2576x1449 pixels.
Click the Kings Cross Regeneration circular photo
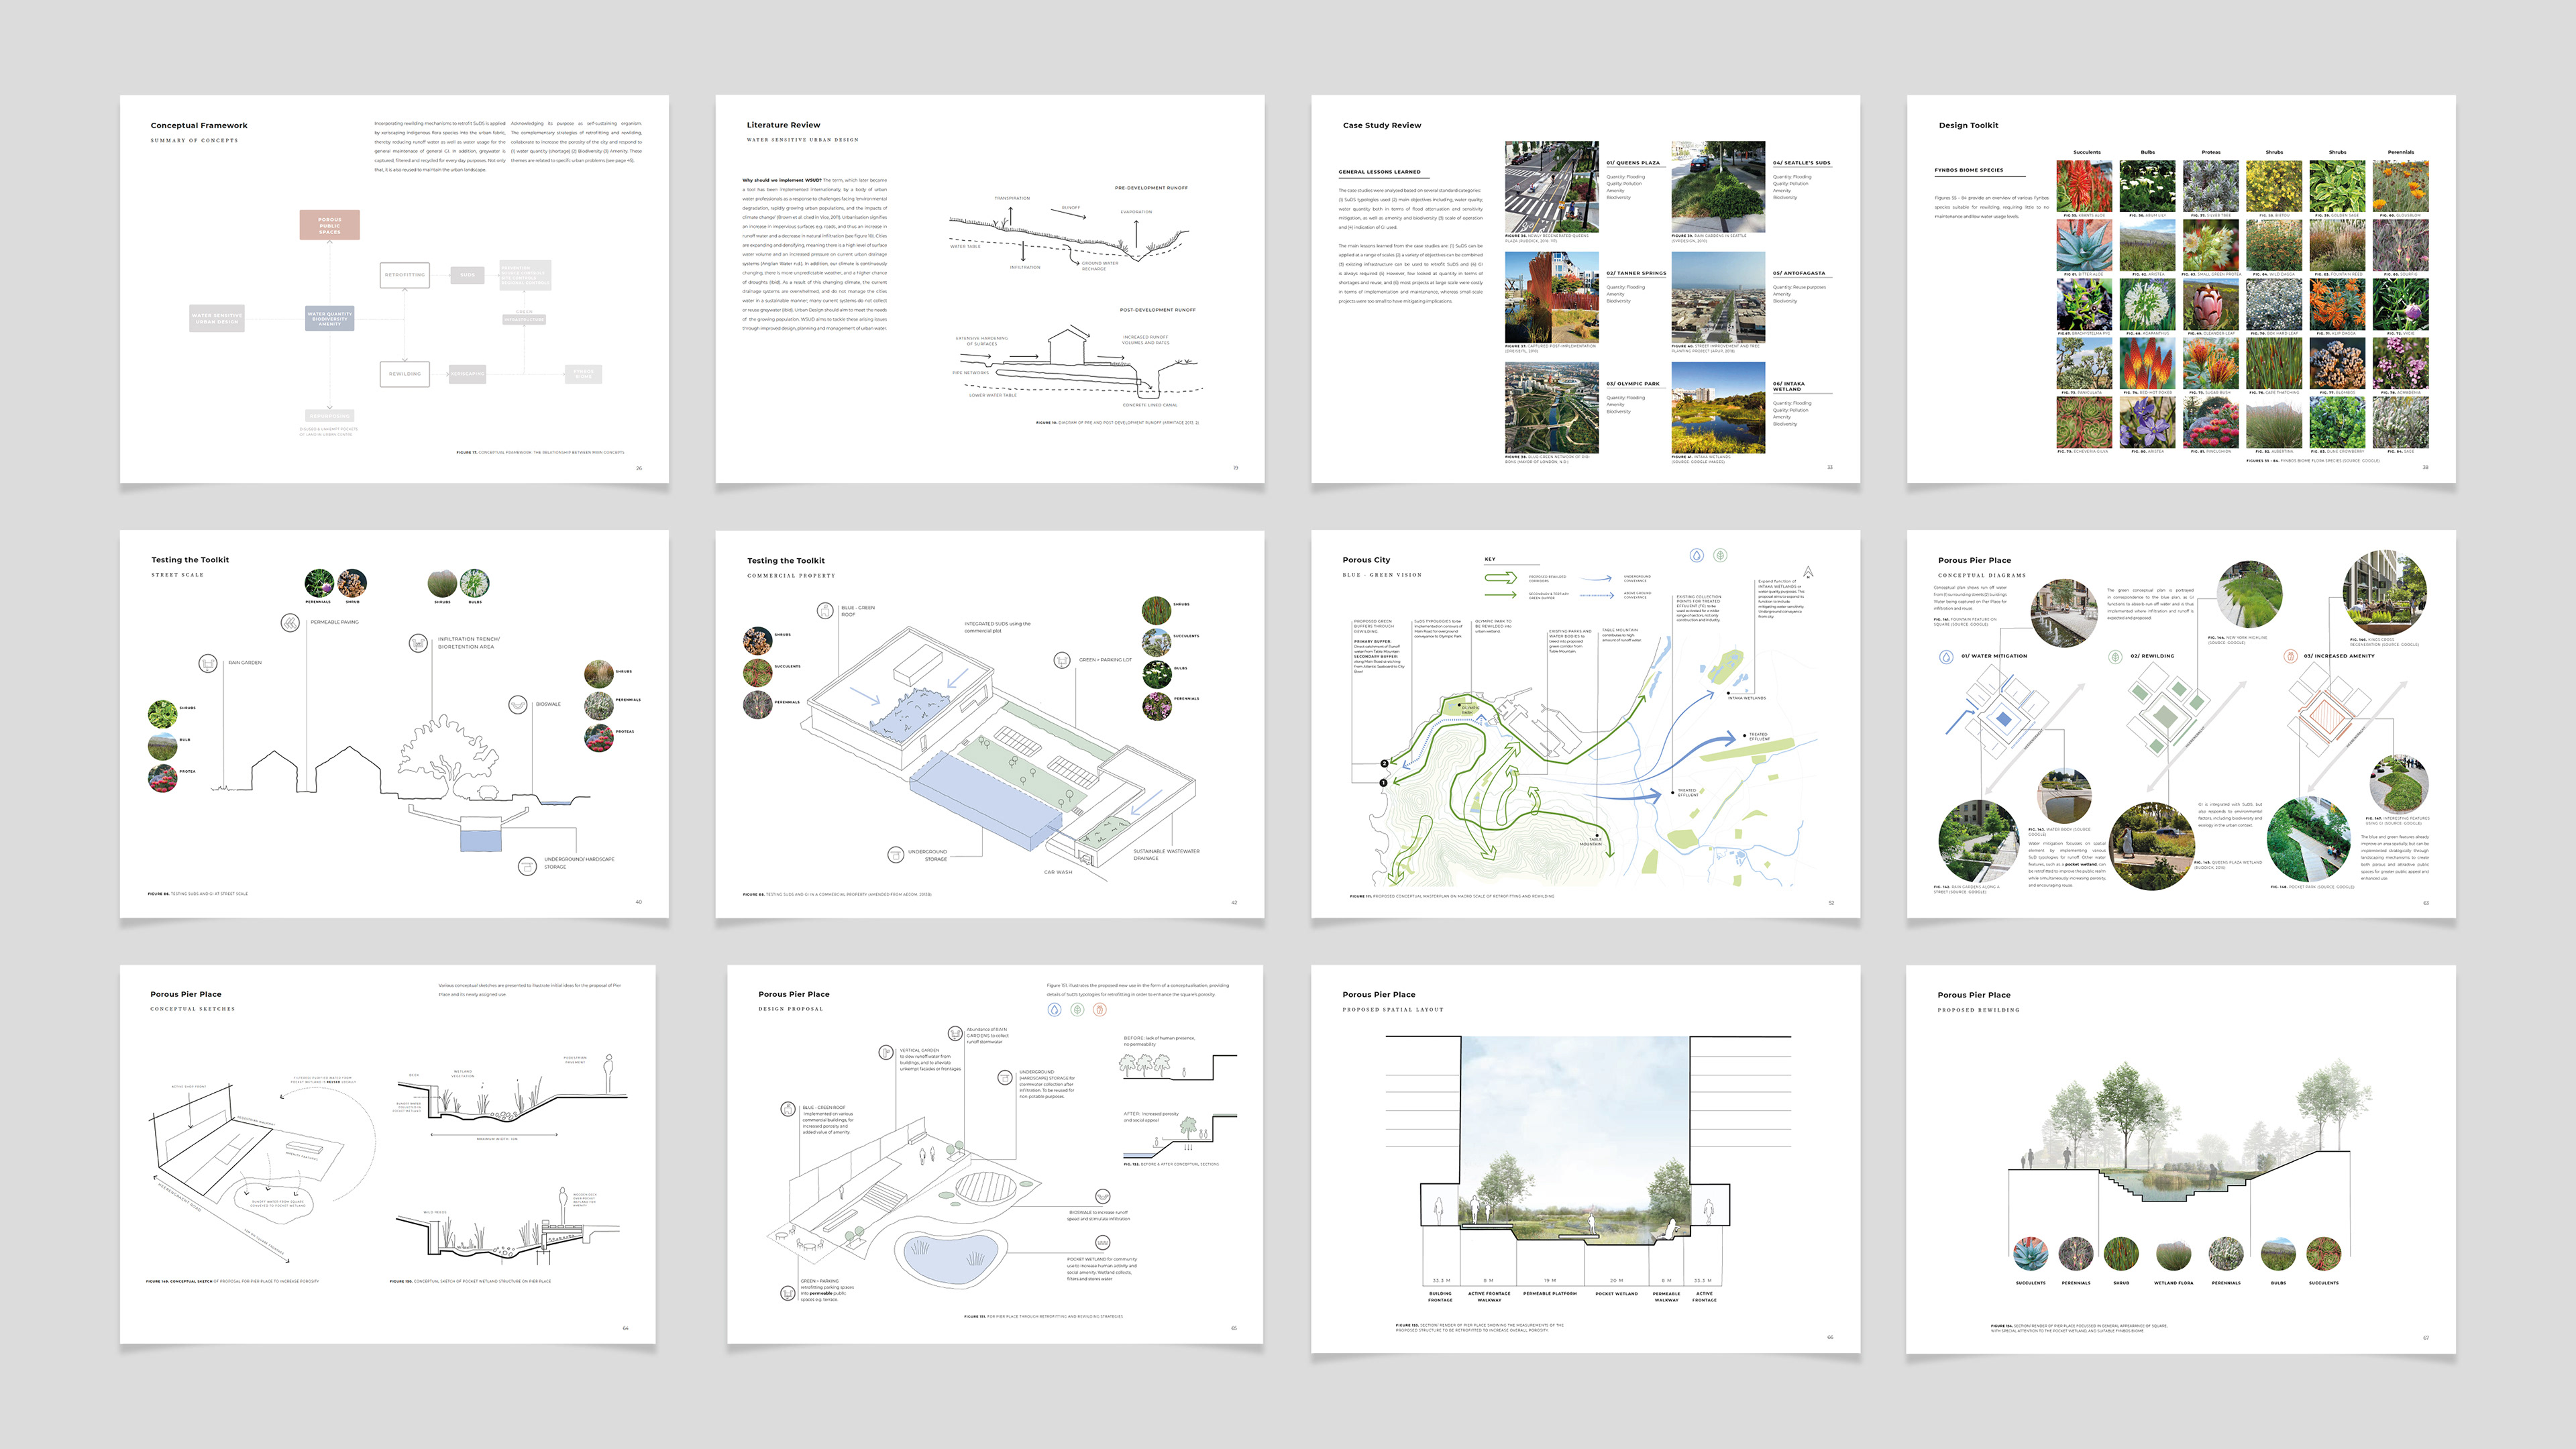[x=2385, y=593]
